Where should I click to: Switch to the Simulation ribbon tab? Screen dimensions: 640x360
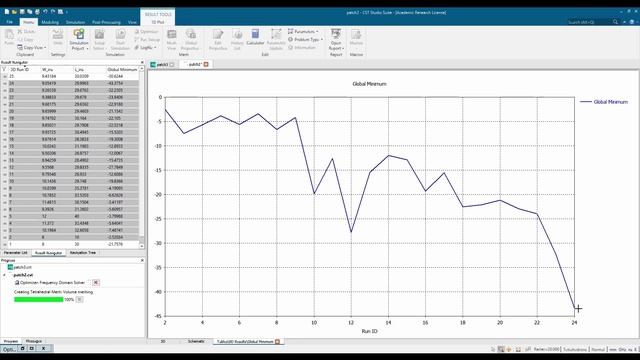click(75, 22)
